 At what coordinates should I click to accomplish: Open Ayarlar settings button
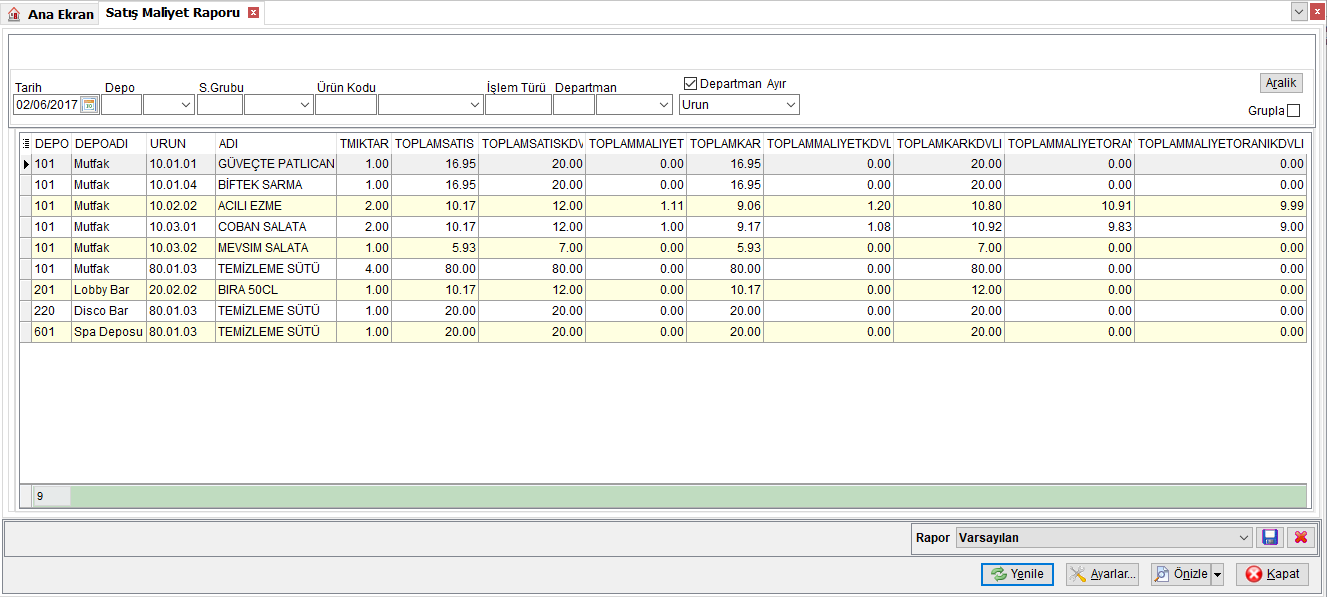[1102, 574]
